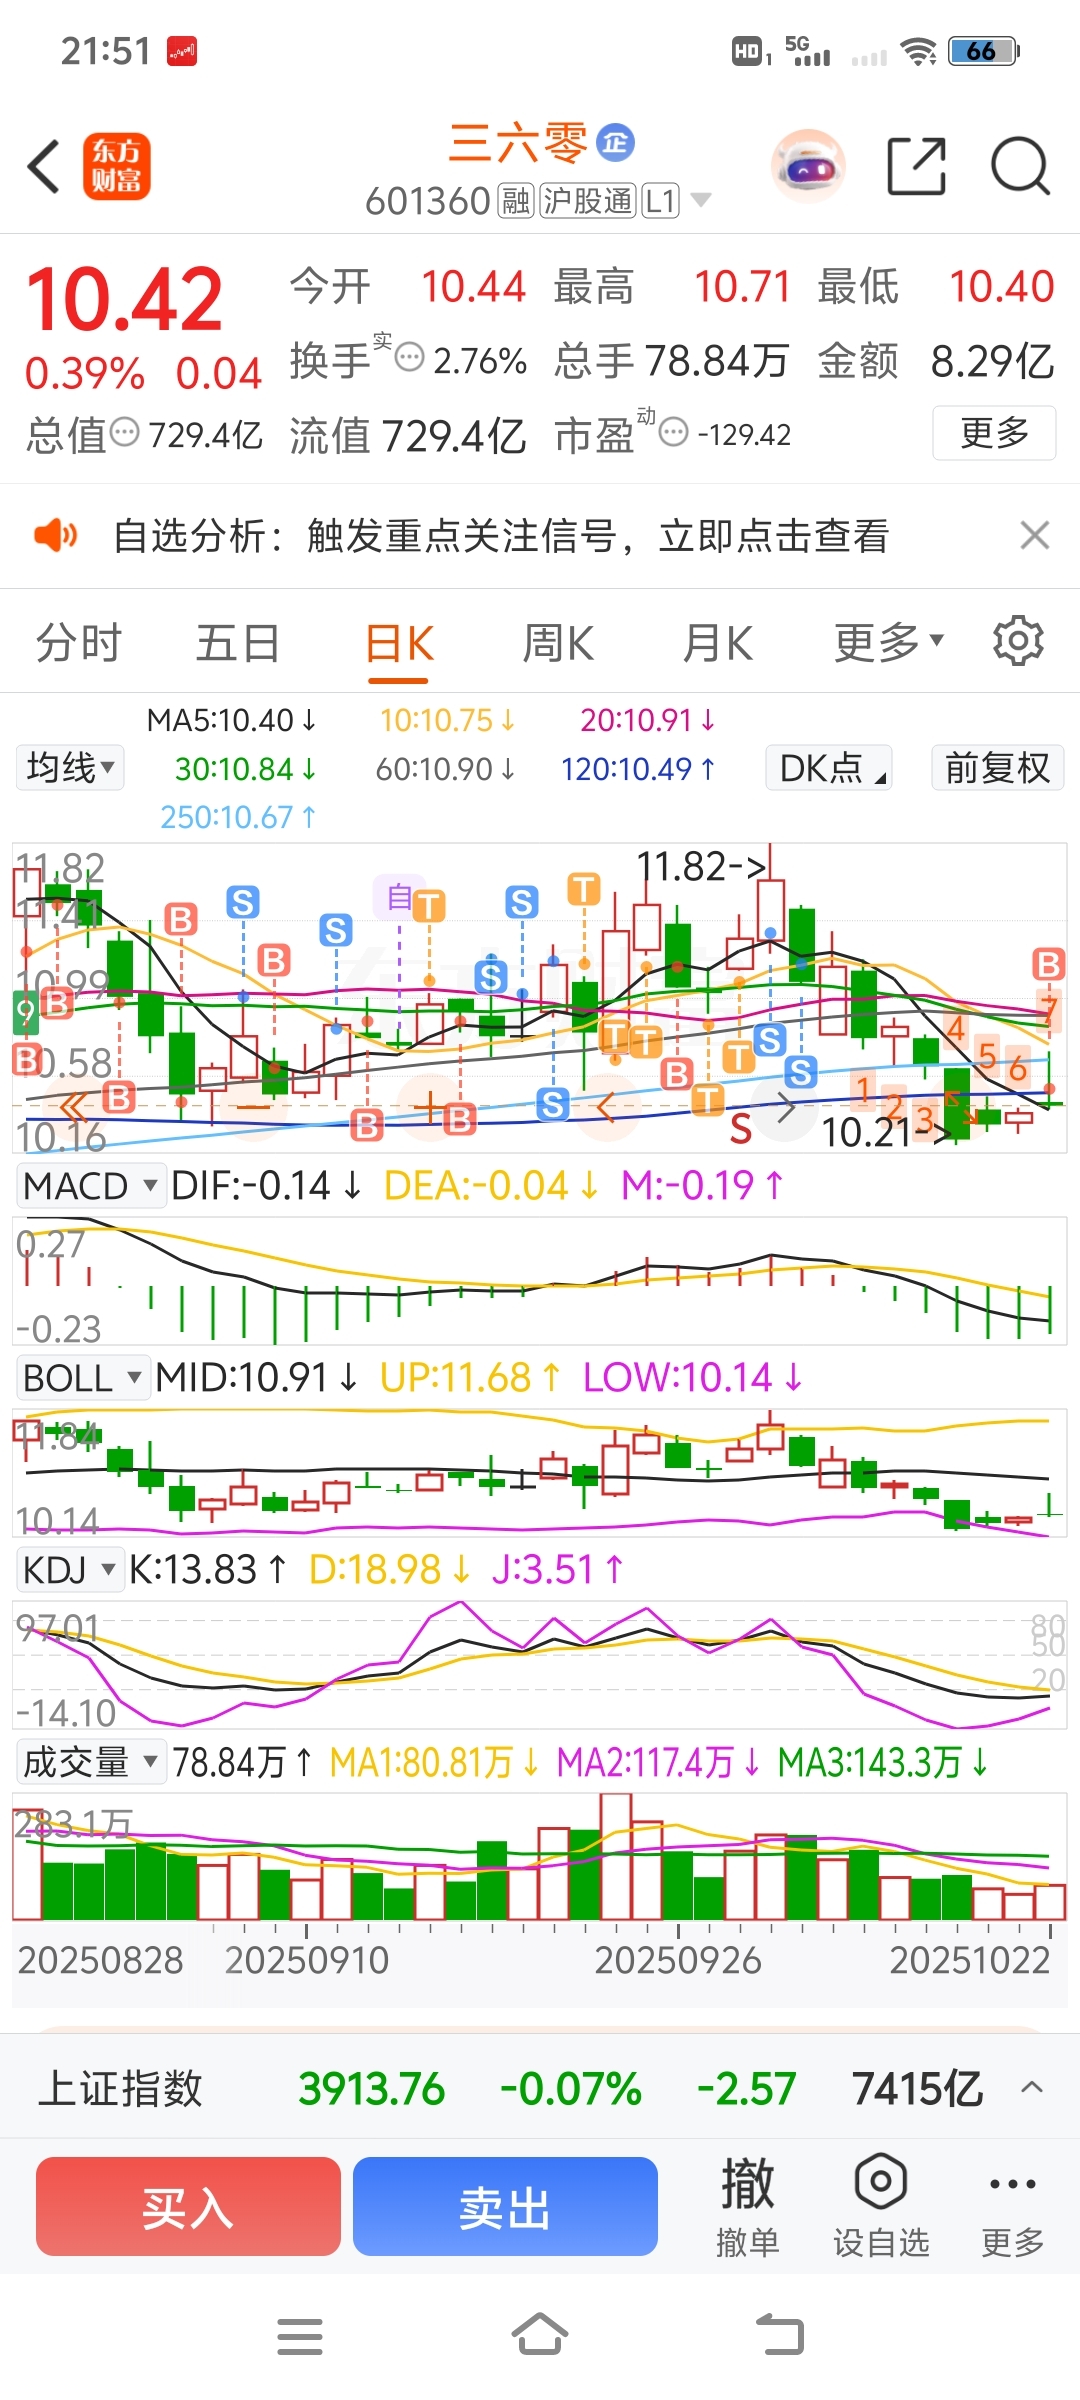Switch to 周K tab

pyautogui.click(x=558, y=642)
